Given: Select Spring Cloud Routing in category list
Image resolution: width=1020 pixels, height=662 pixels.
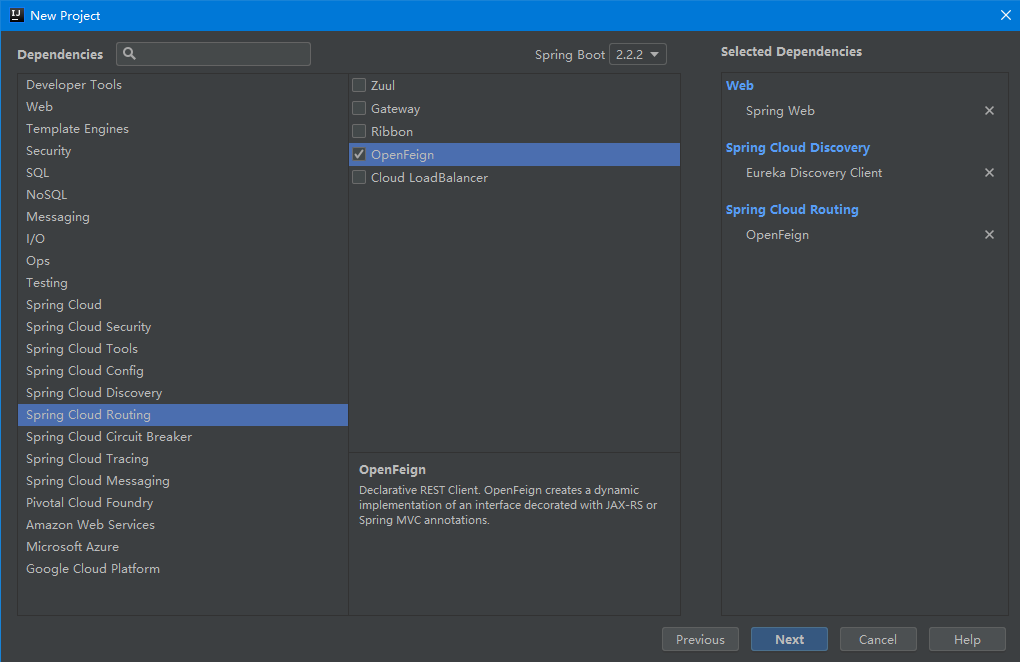Looking at the screenshot, I should (183, 415).
